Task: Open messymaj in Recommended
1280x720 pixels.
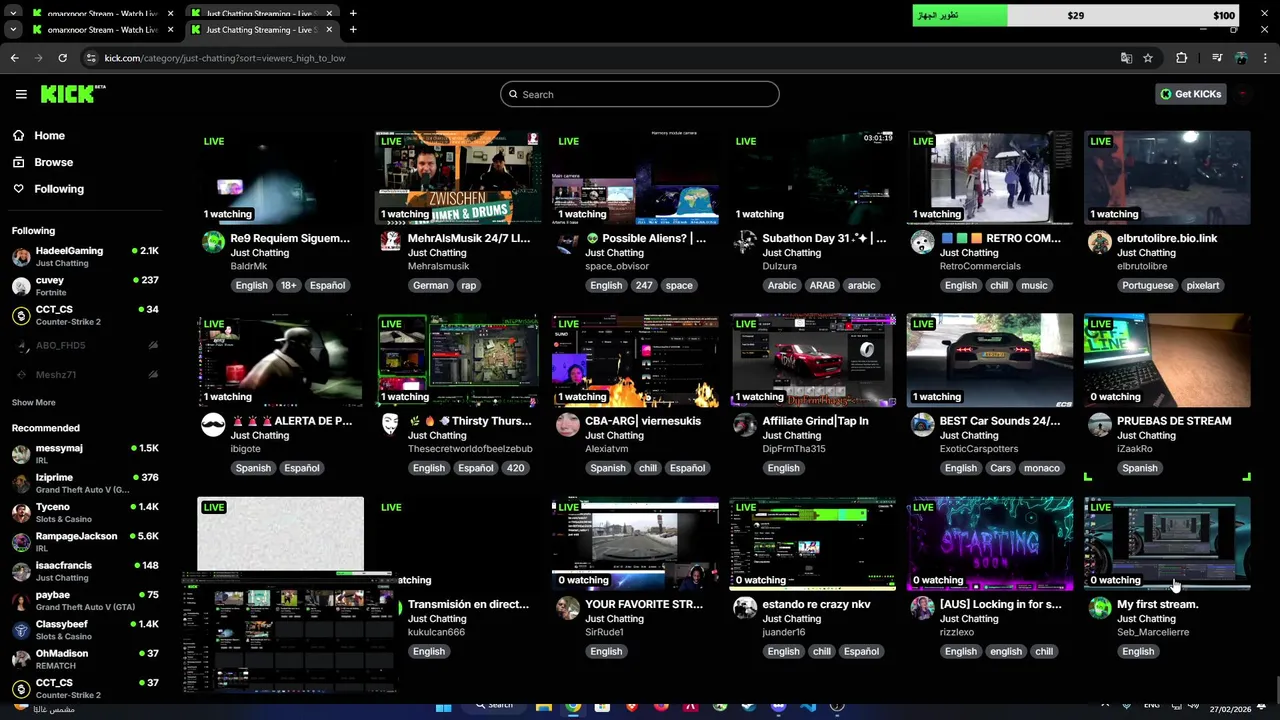Action: click(x=85, y=454)
